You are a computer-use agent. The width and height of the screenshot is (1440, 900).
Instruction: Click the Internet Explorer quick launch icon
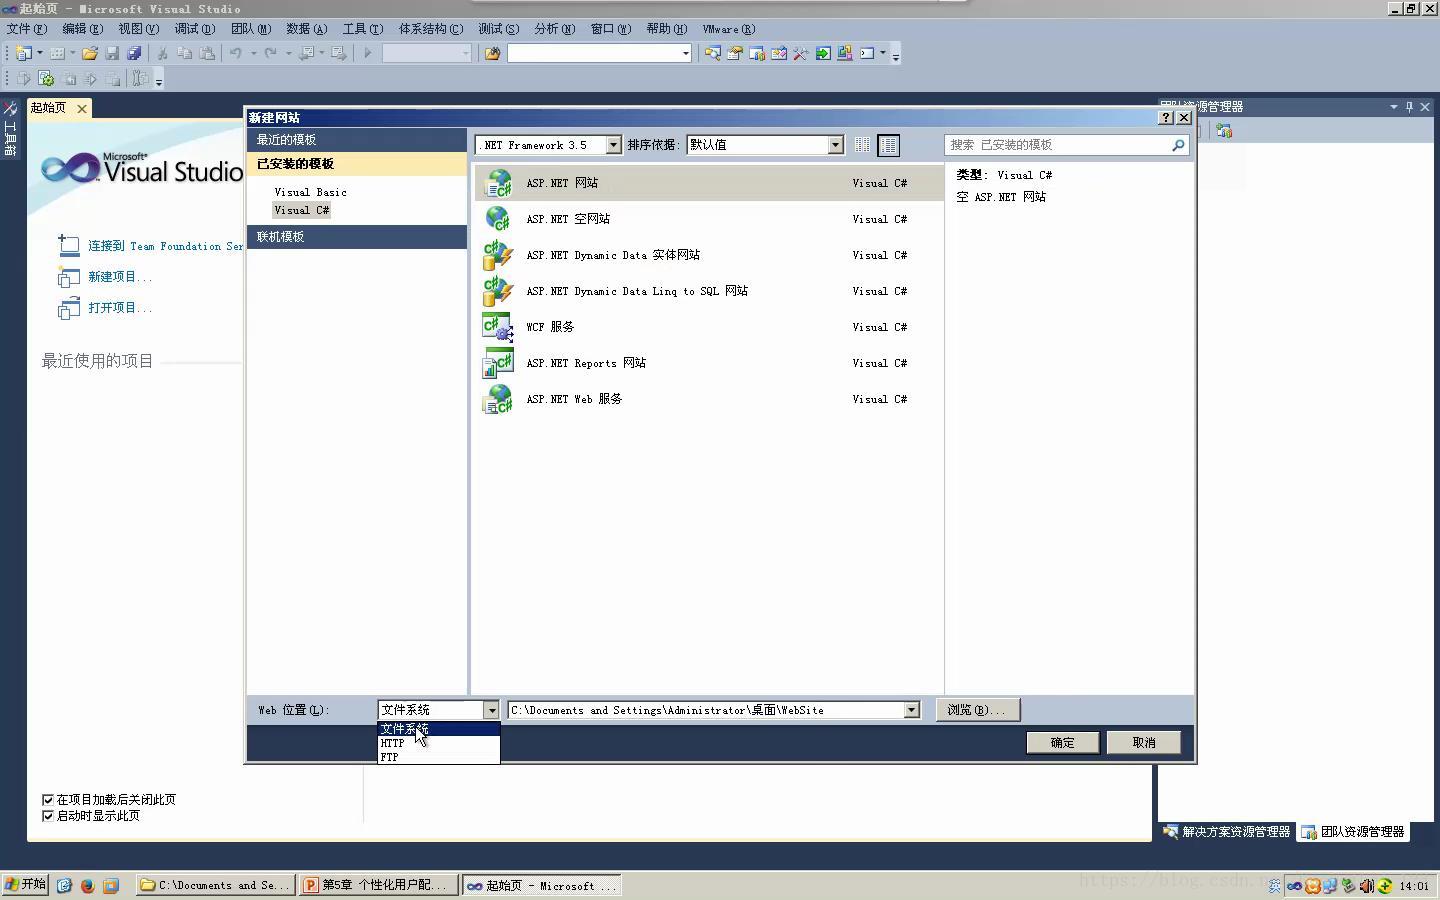coord(64,885)
